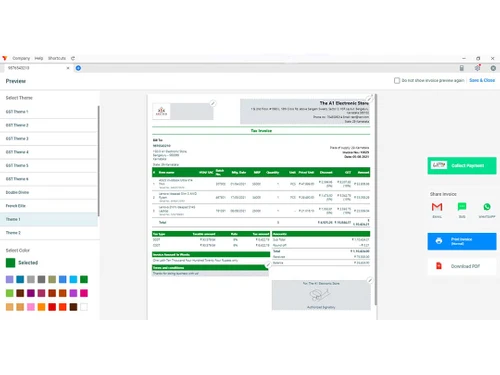Image resolution: width=500 pixels, height=375 pixels.
Task: Click the refresh icon beside Shortcuts
Action: coord(73,58)
